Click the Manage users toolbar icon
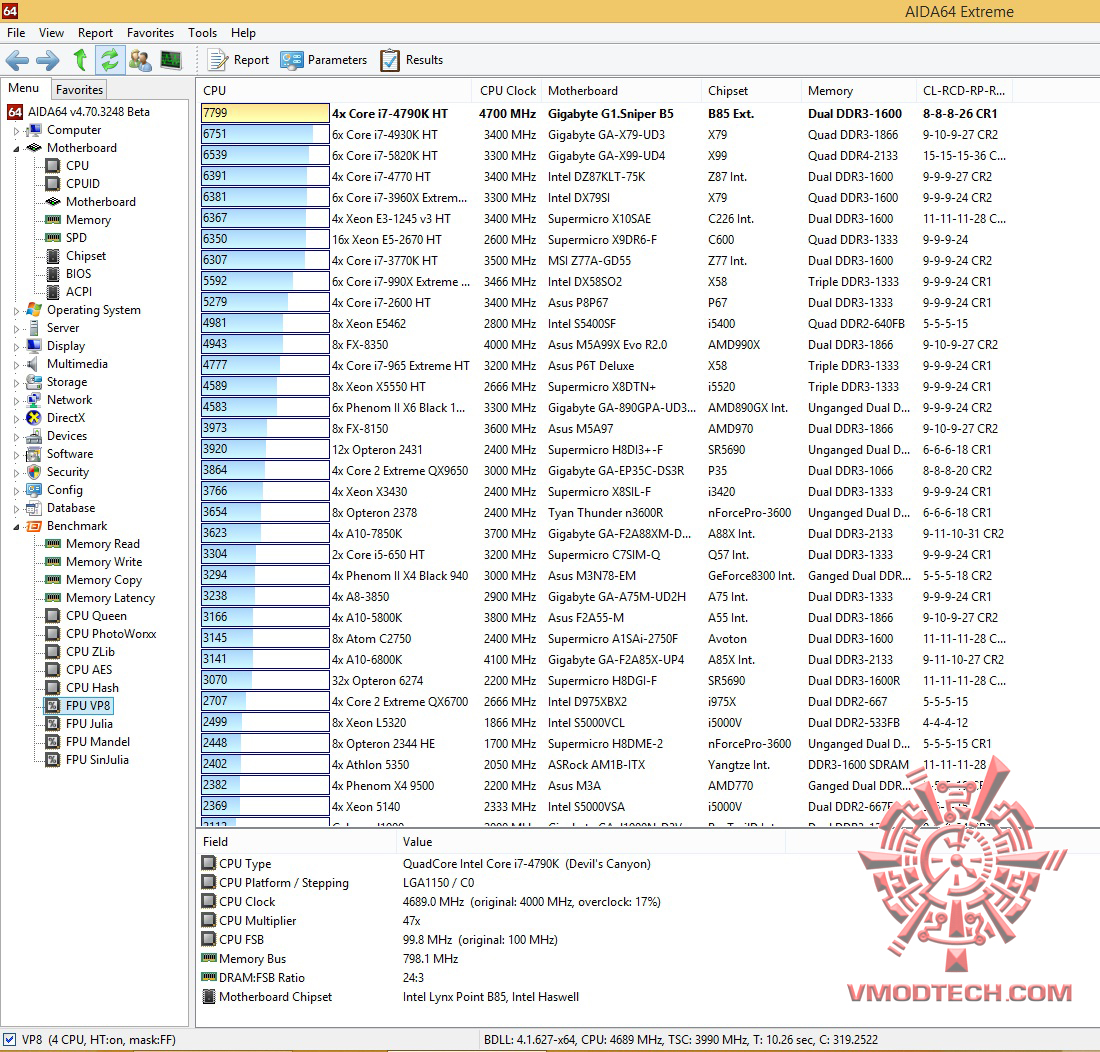This screenshot has width=1100, height=1052. [x=140, y=60]
